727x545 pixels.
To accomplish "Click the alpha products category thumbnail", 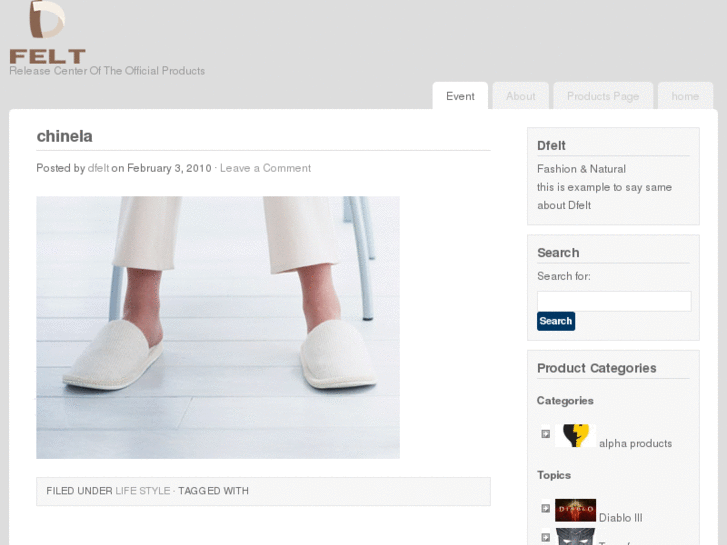I will (x=575, y=436).
